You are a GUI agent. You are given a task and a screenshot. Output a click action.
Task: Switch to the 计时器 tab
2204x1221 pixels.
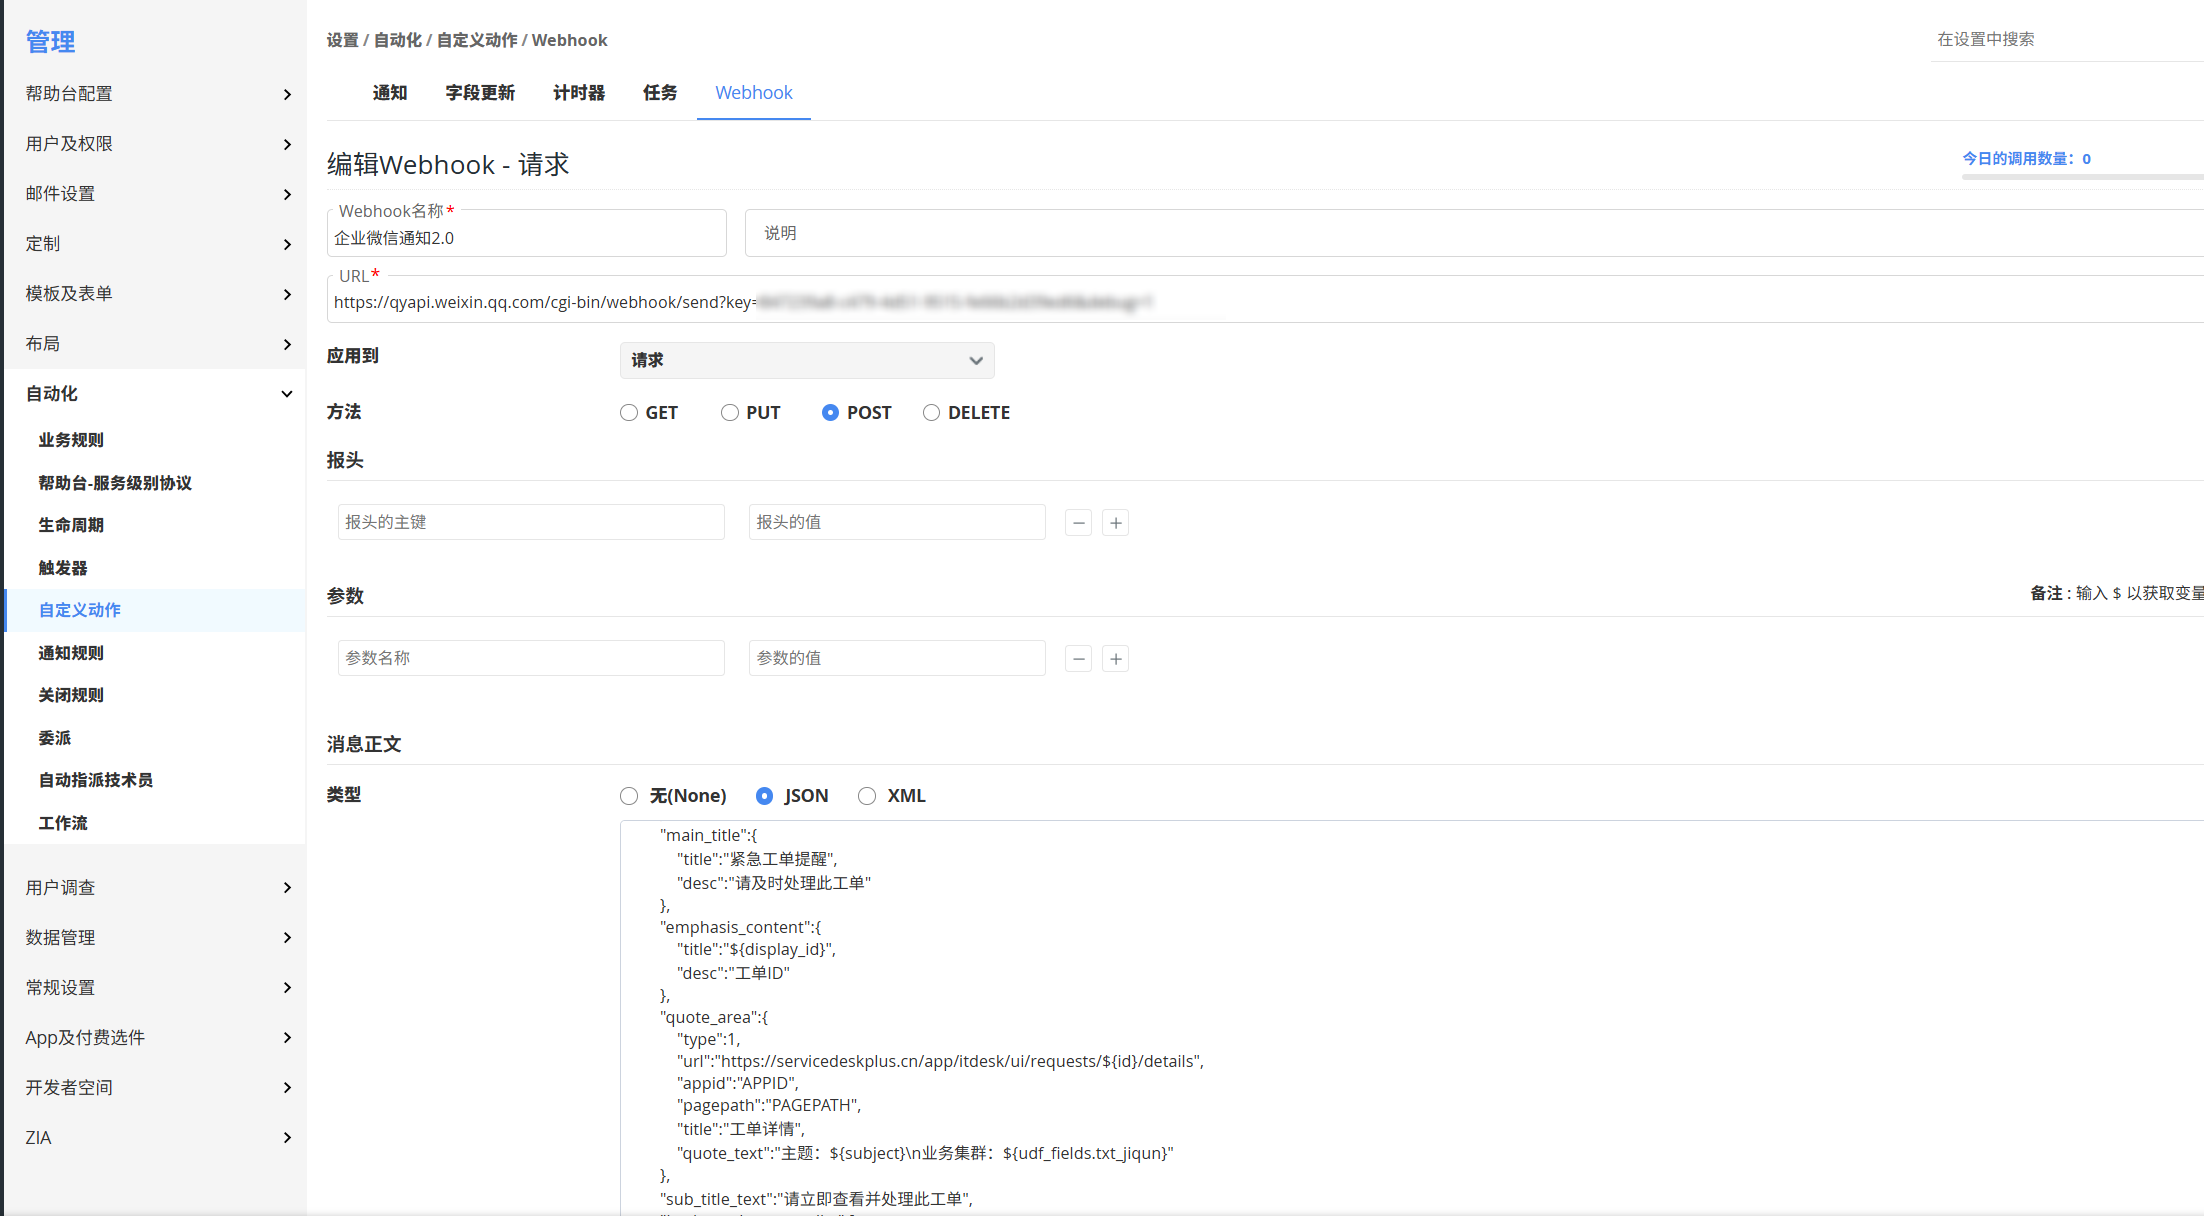click(579, 93)
